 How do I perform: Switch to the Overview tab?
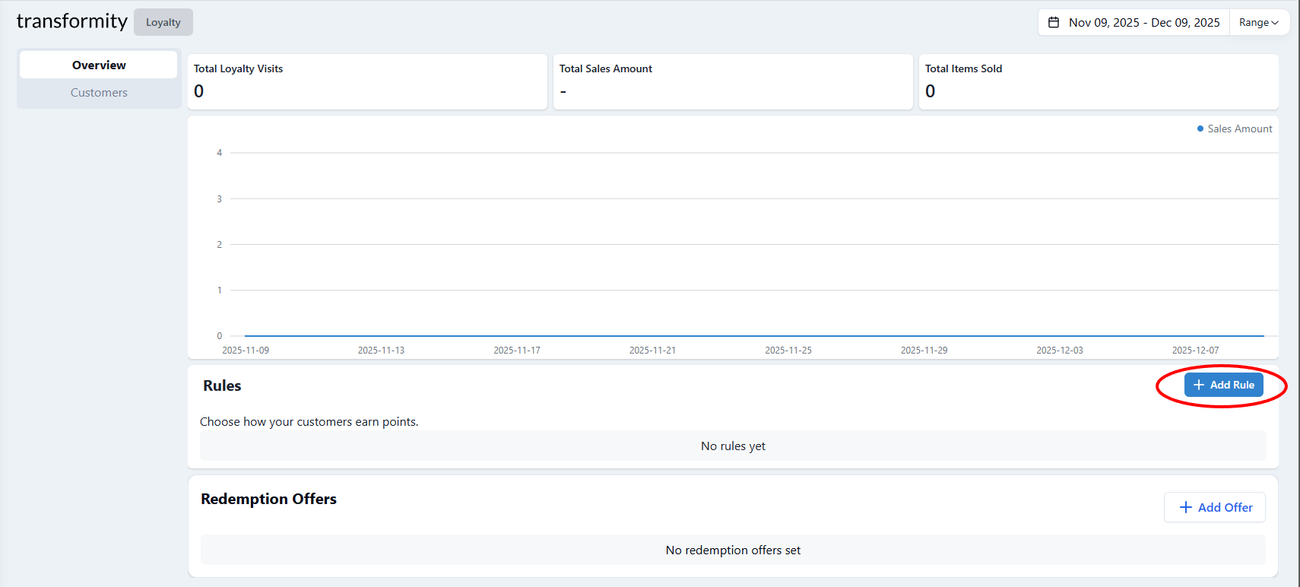pyautogui.click(x=98, y=65)
